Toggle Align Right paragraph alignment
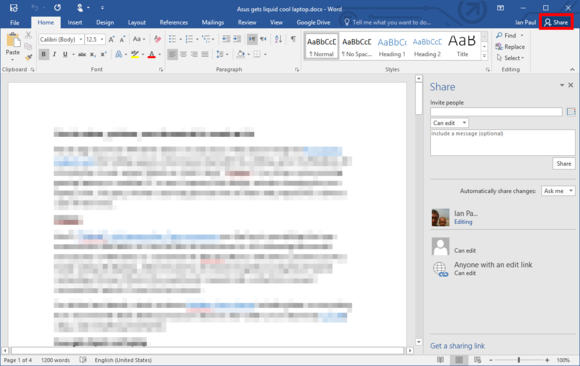 click(194, 54)
